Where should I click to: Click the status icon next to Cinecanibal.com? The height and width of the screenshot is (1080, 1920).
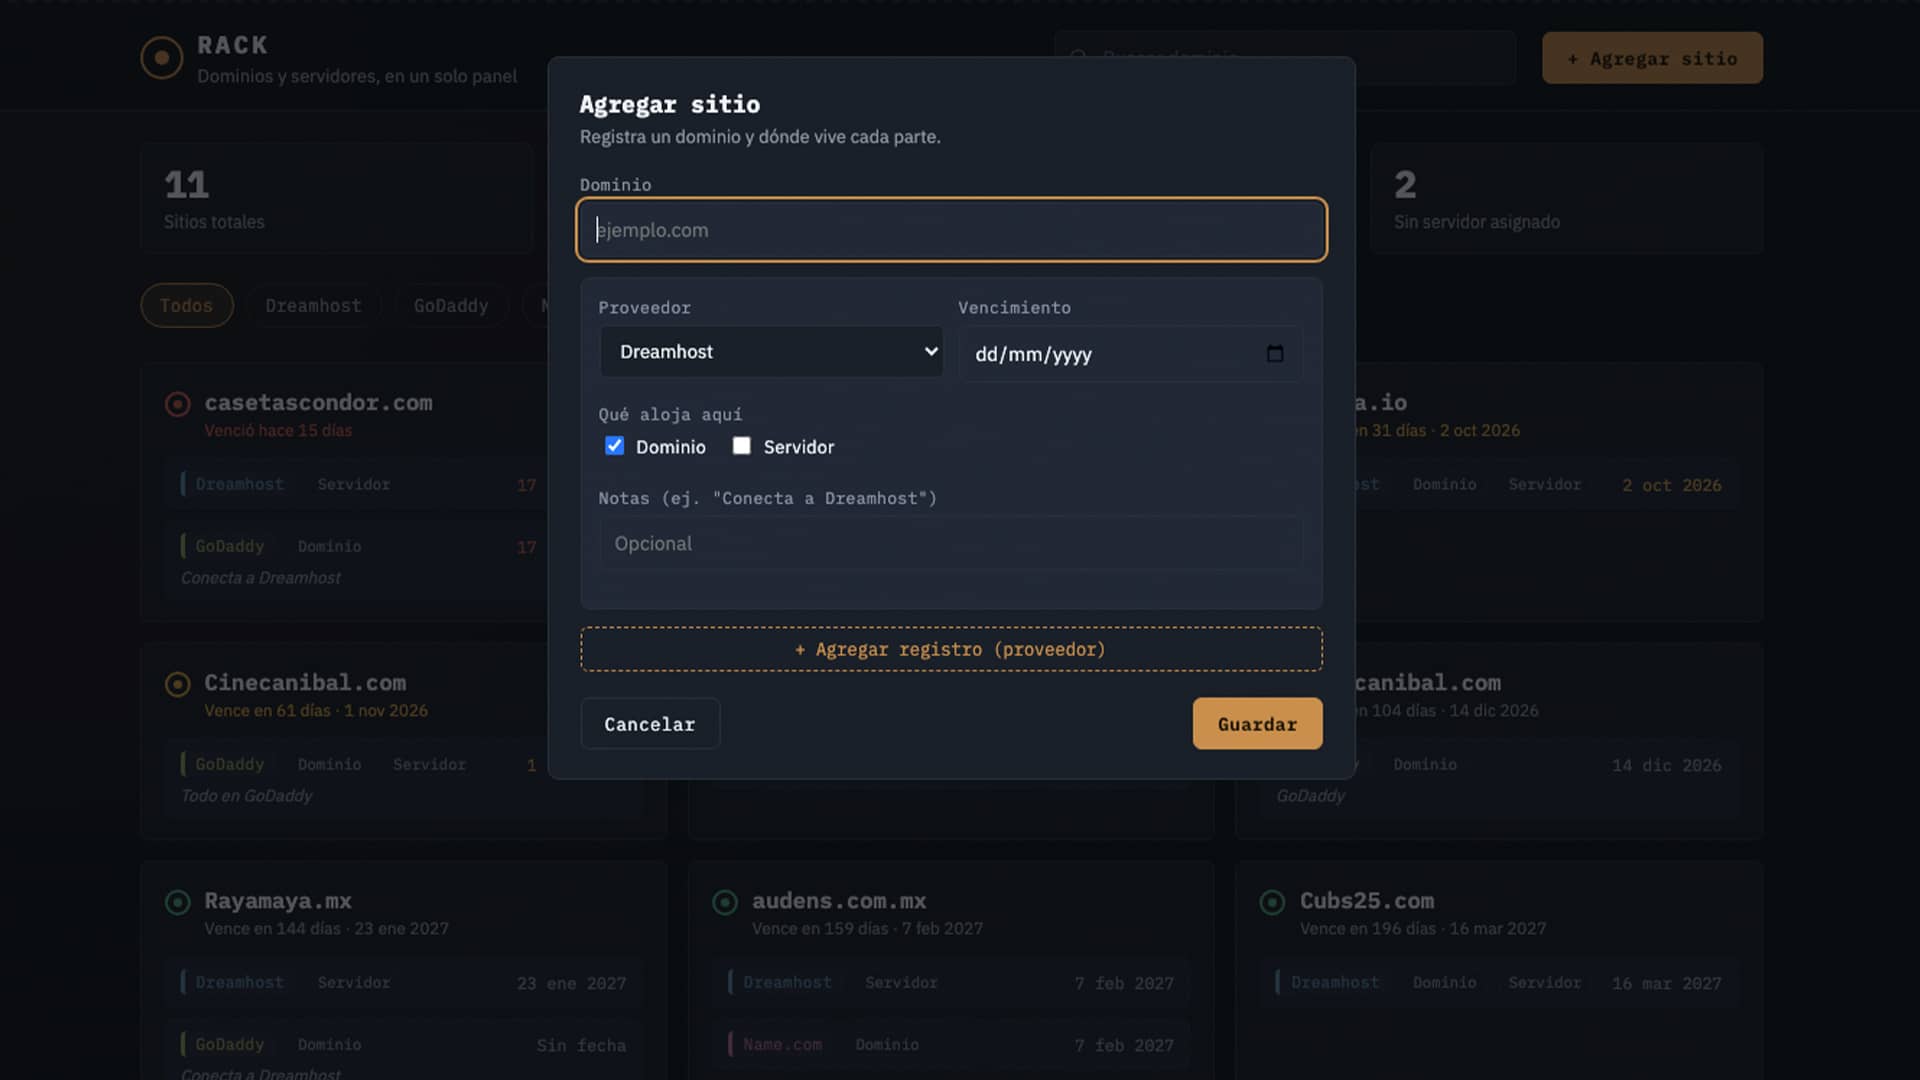click(x=177, y=684)
